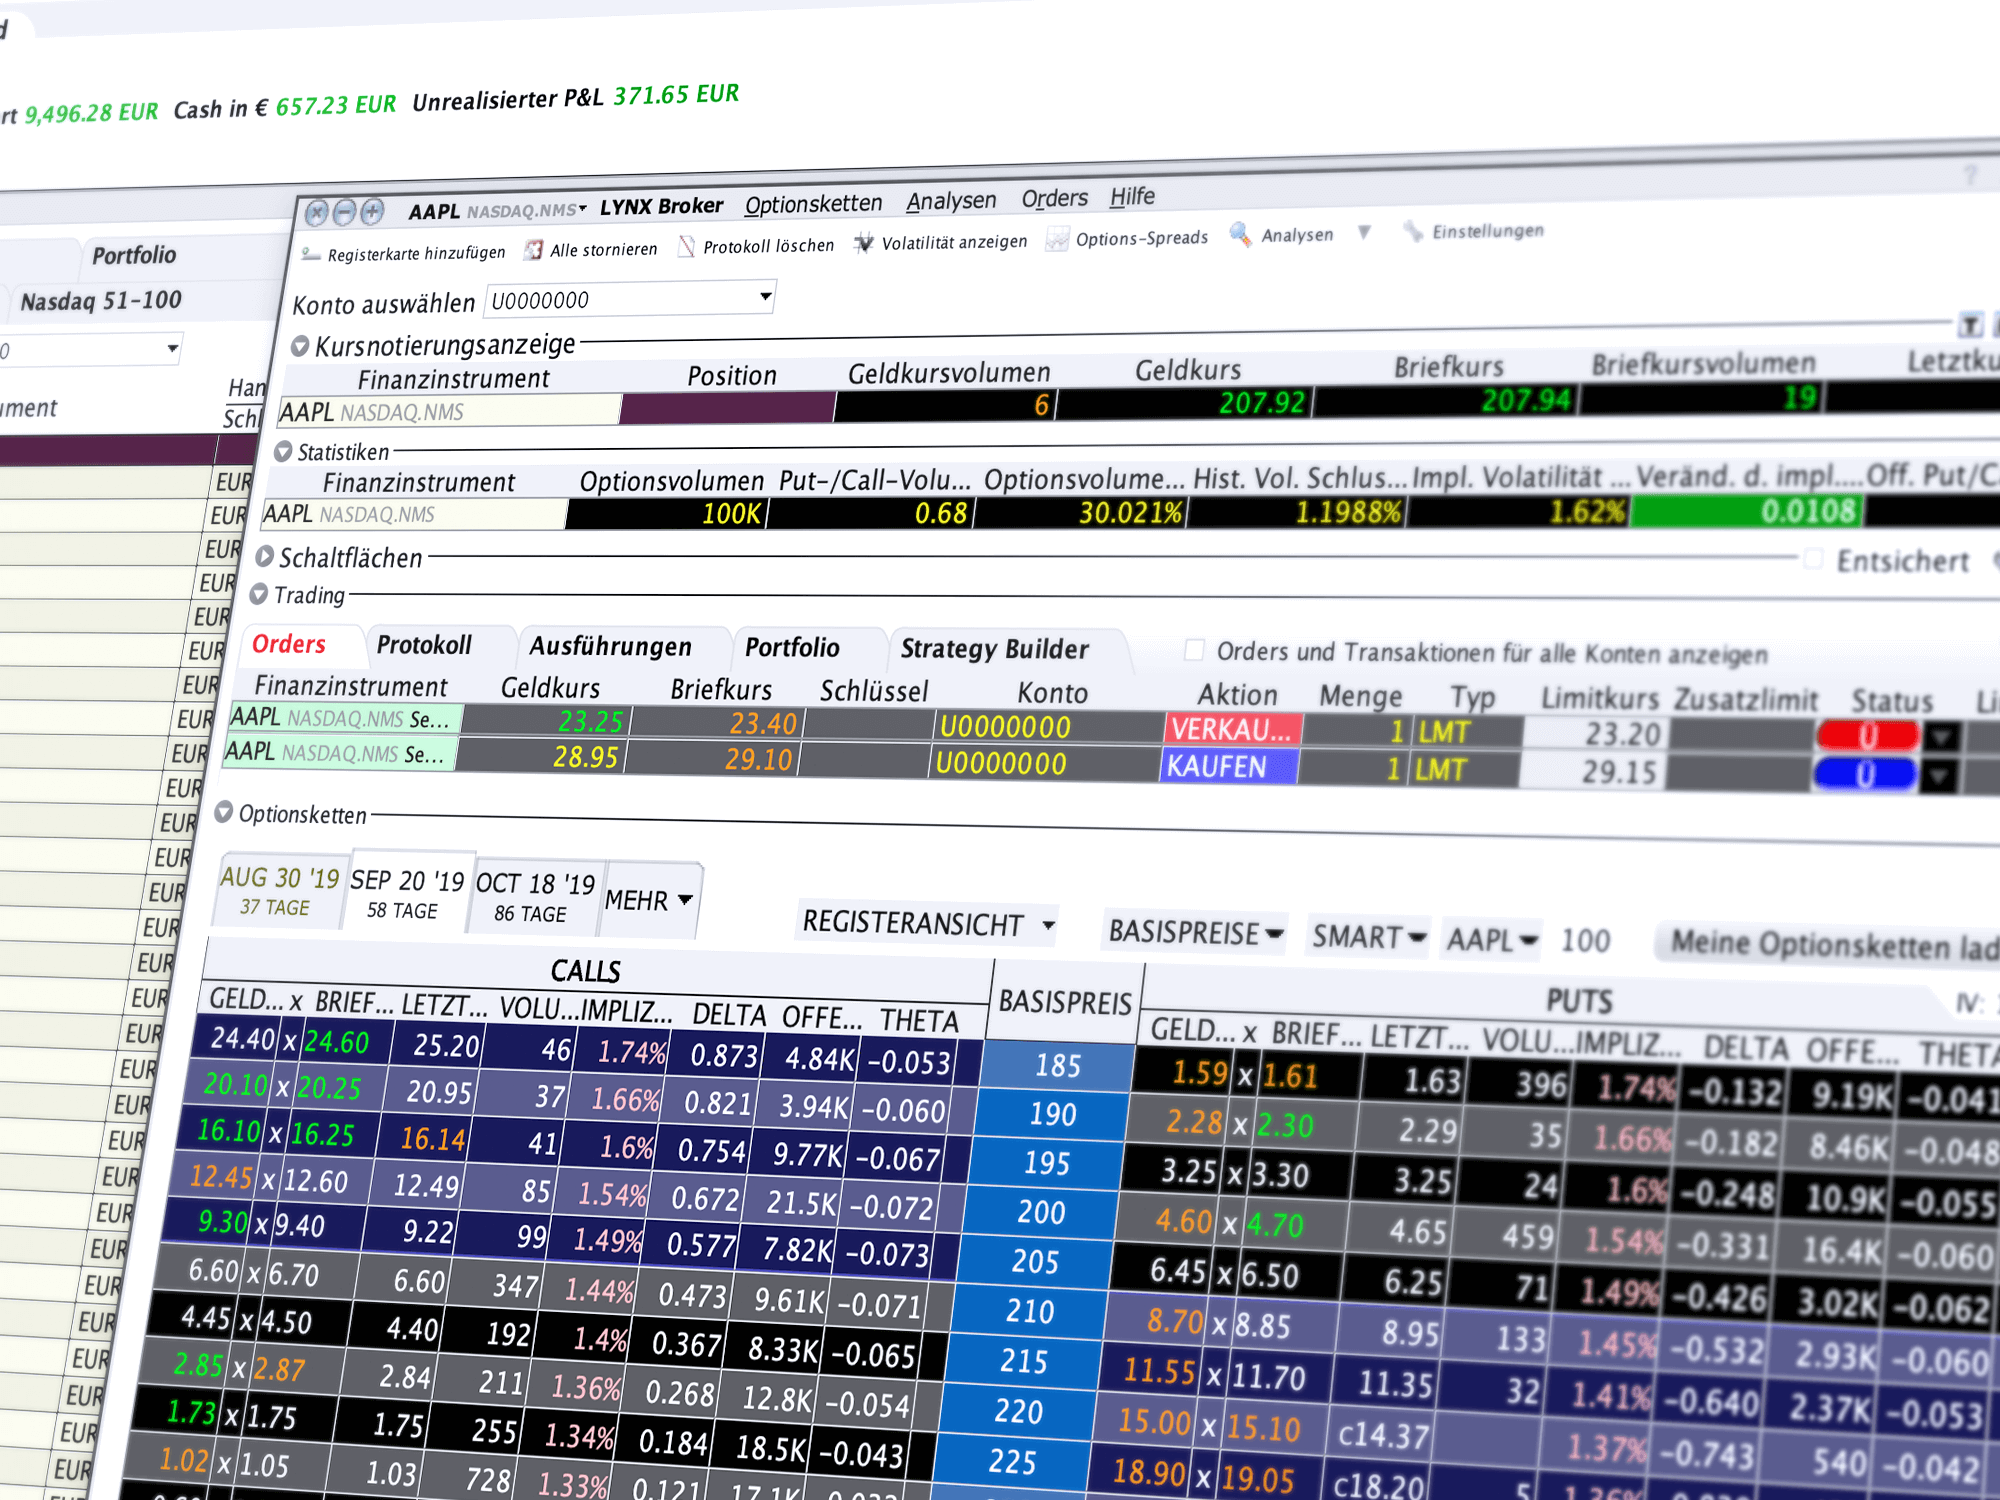This screenshot has width=2000, height=1500.
Task: Open Einstellungen wrench icon
Action: [1413, 232]
